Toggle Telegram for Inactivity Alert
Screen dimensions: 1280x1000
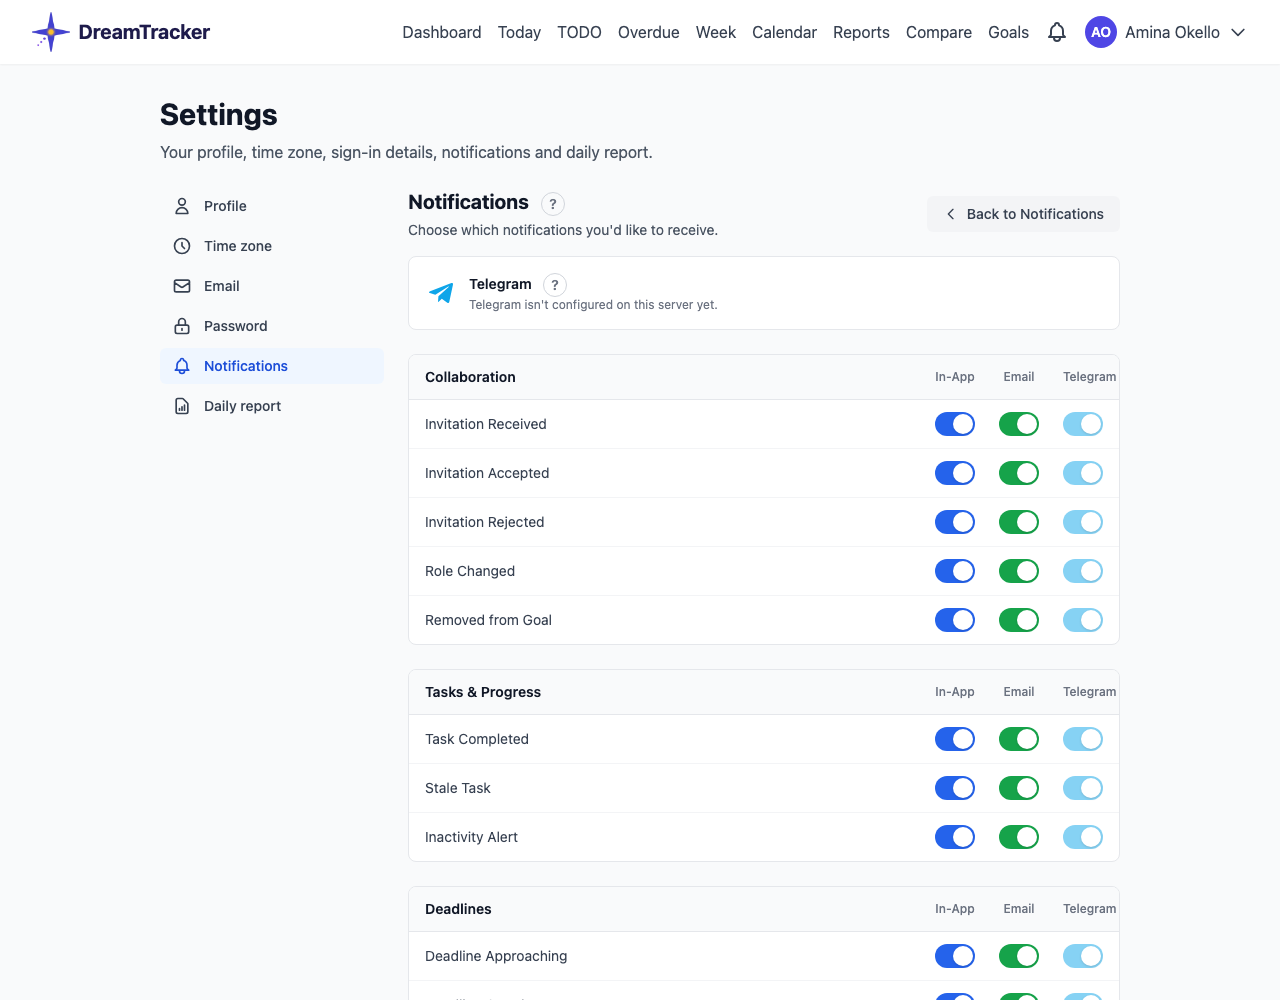(x=1083, y=837)
